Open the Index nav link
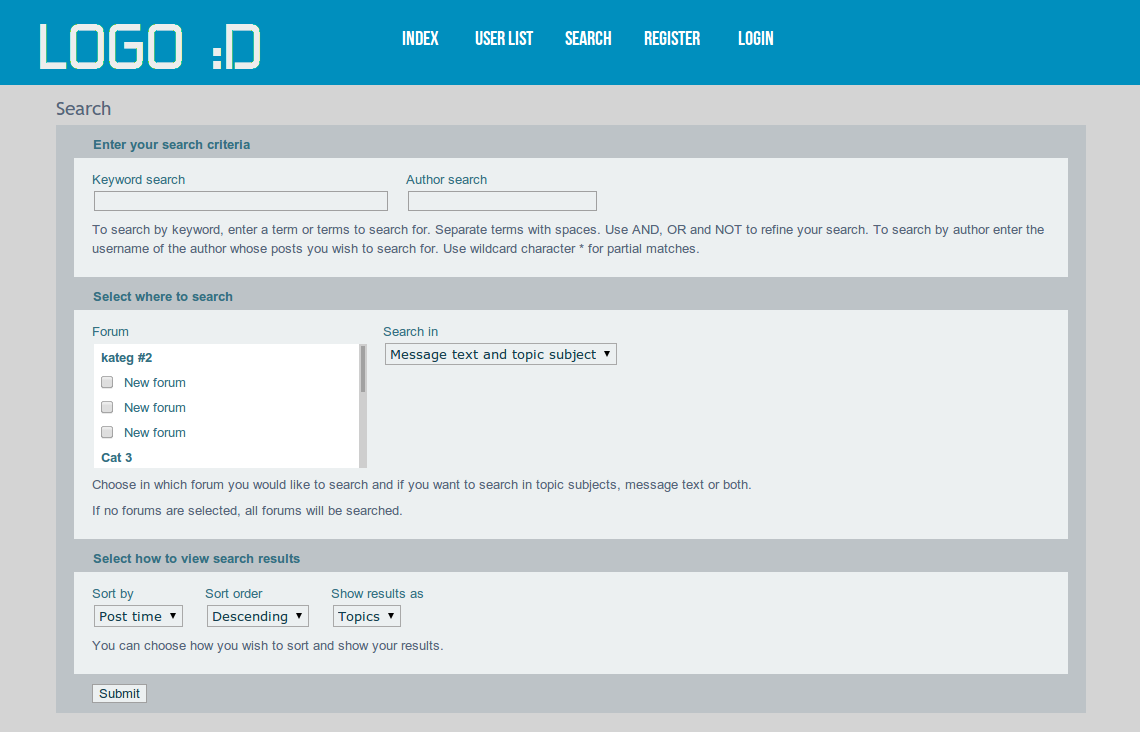 (420, 39)
